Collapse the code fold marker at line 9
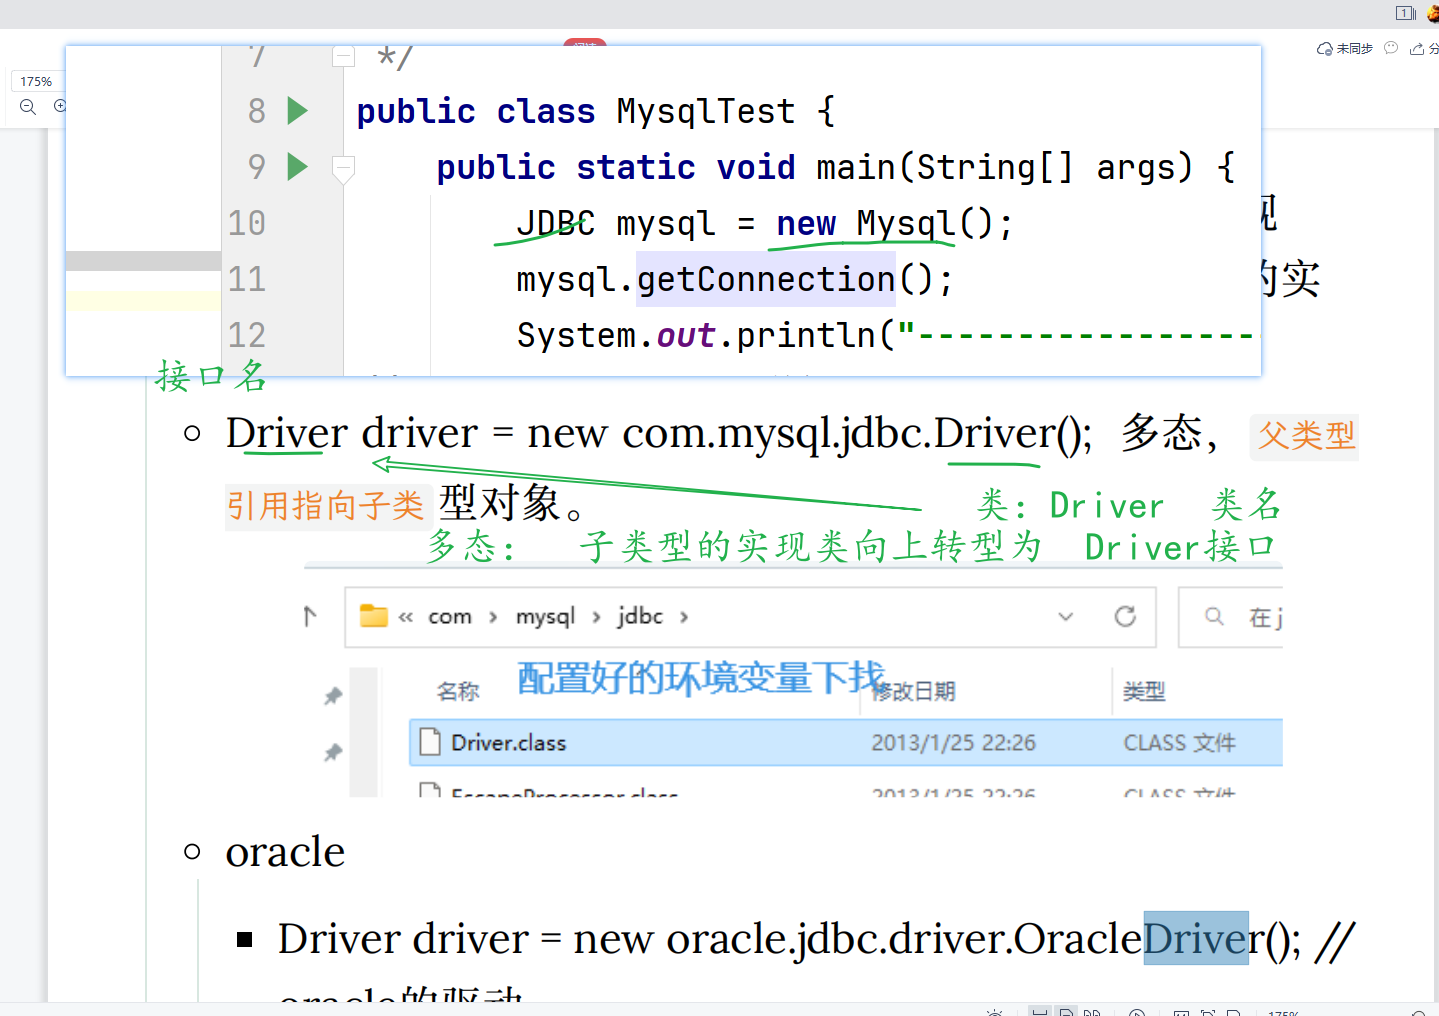The height and width of the screenshot is (1016, 1439). [x=343, y=169]
